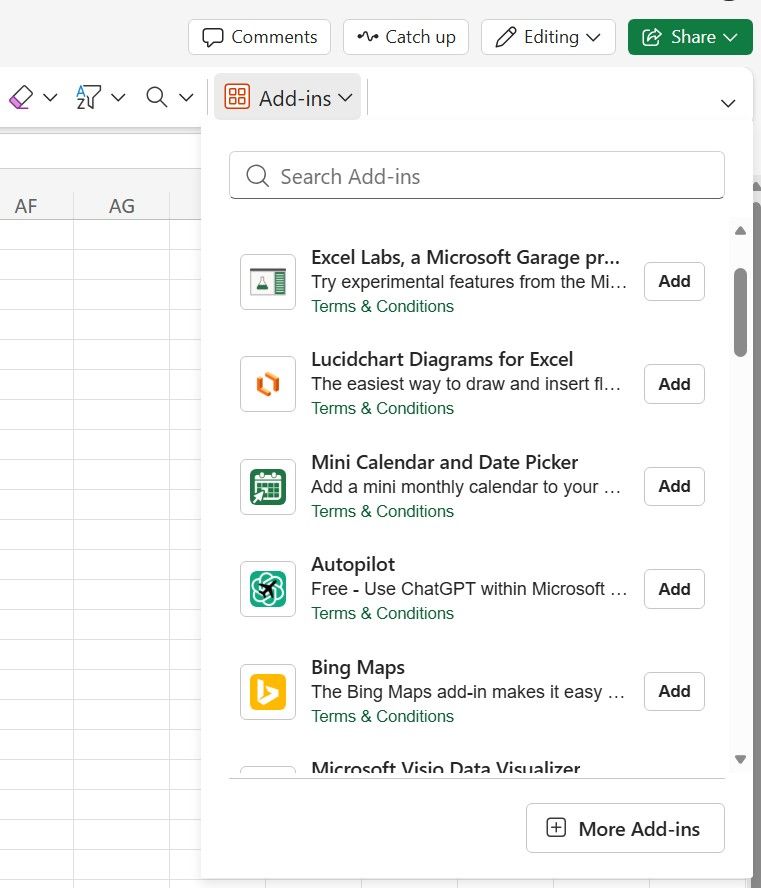Click 'Mini Calendar and Date Picker' title
This screenshot has height=888, width=761.
pyautogui.click(x=444, y=463)
